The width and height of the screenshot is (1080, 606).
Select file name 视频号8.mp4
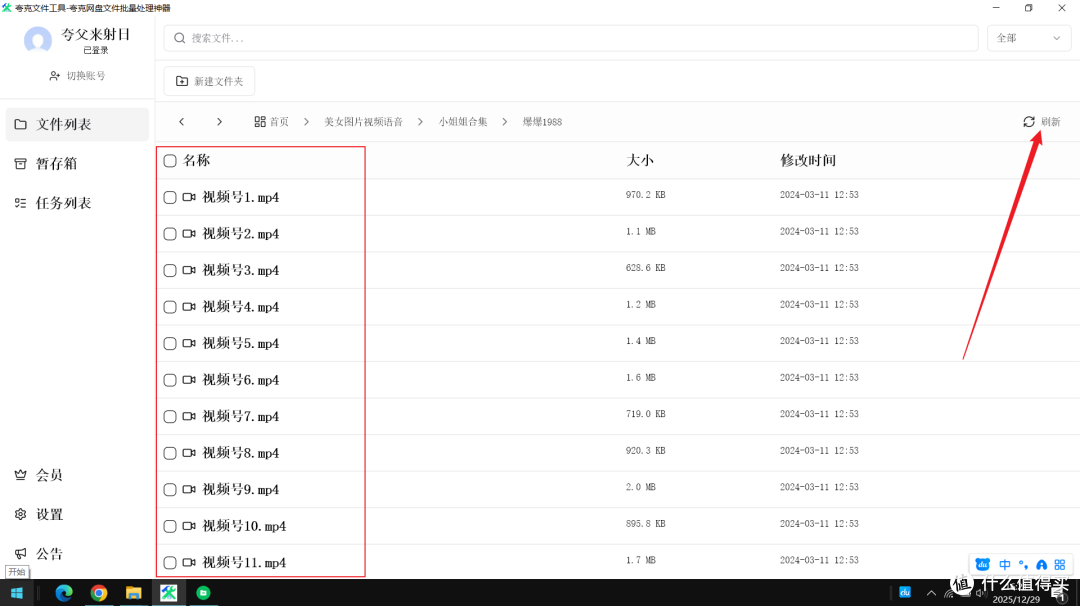(x=240, y=453)
